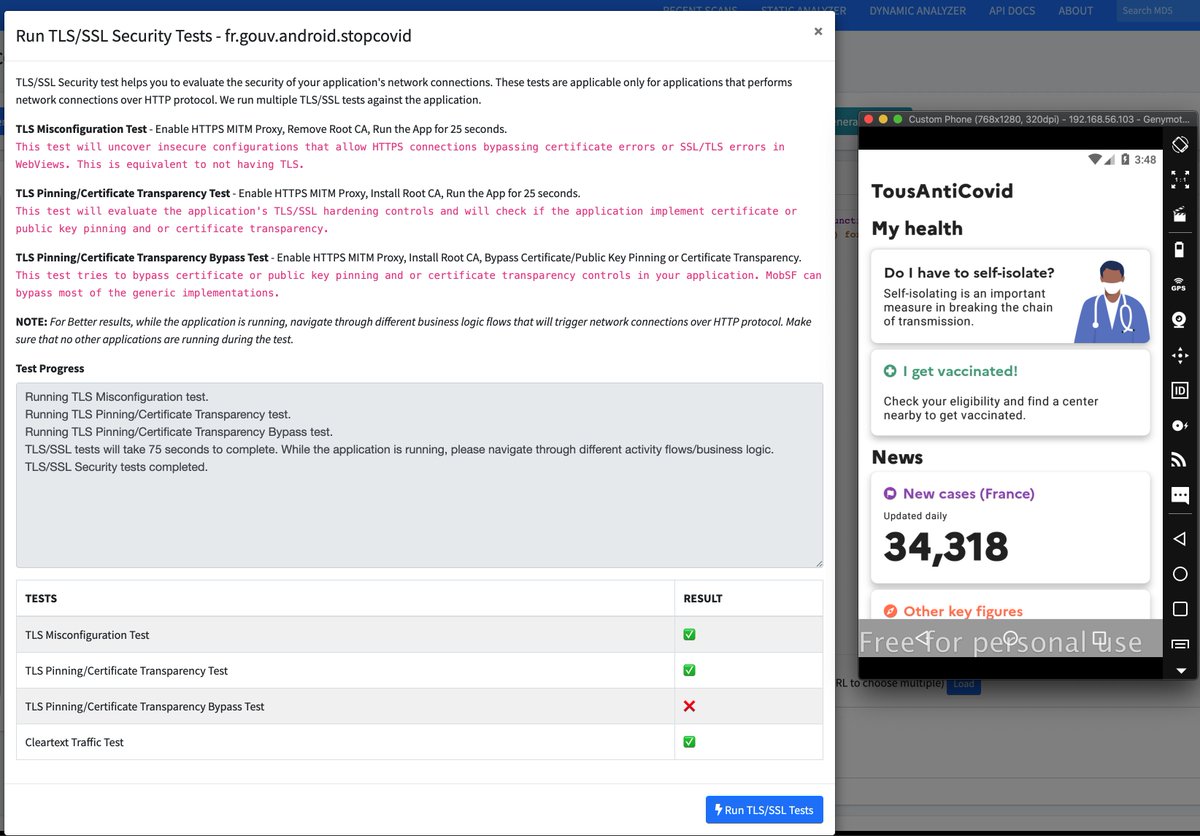This screenshot has width=1200, height=836.
Task: Click the 34,318 cases figure
Action: (946, 547)
